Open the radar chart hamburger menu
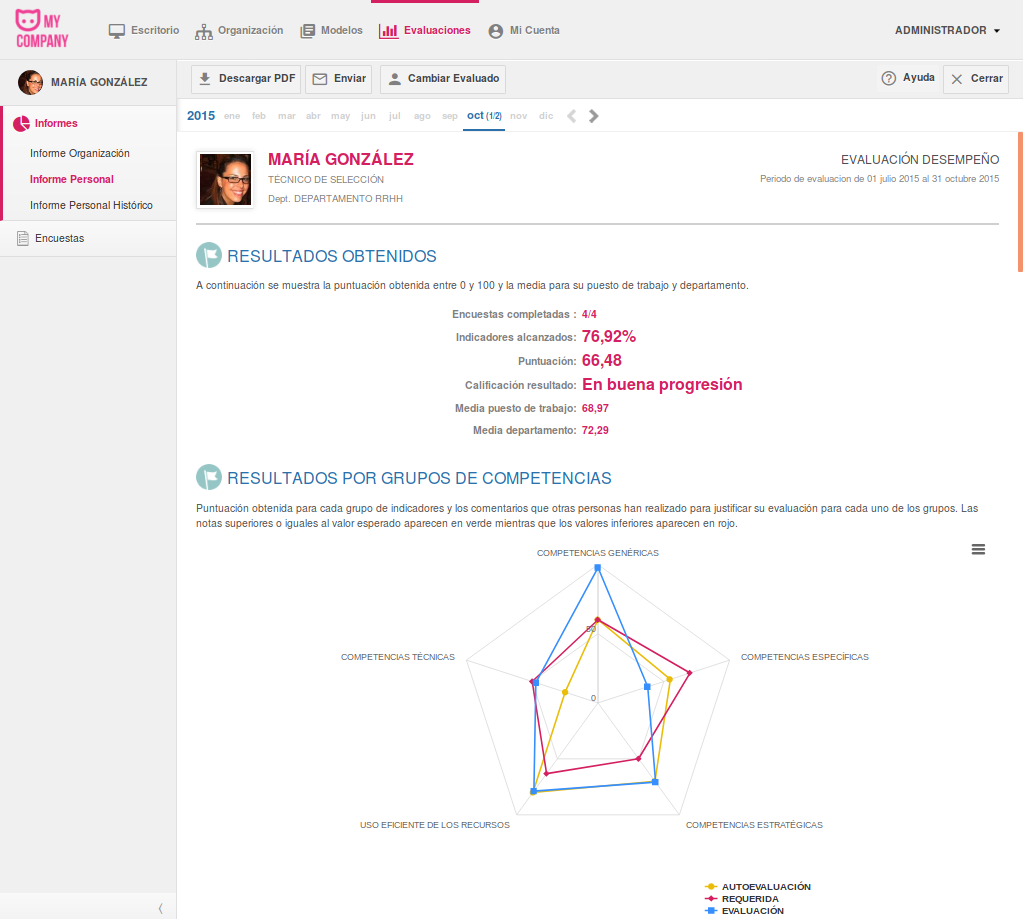 click(978, 549)
